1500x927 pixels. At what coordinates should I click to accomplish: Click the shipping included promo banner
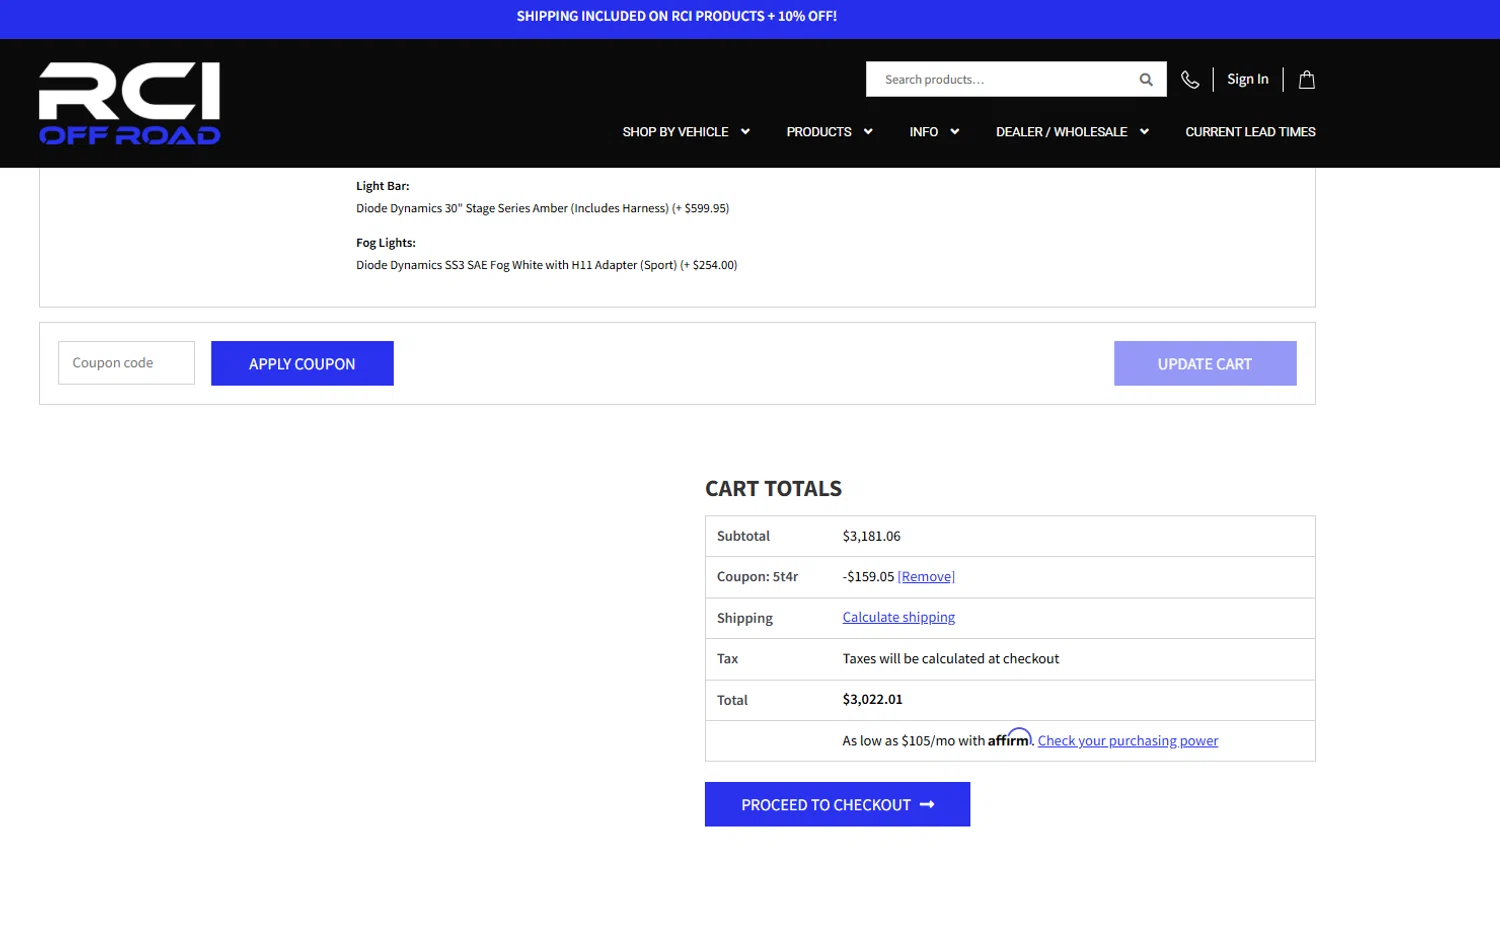pos(677,16)
